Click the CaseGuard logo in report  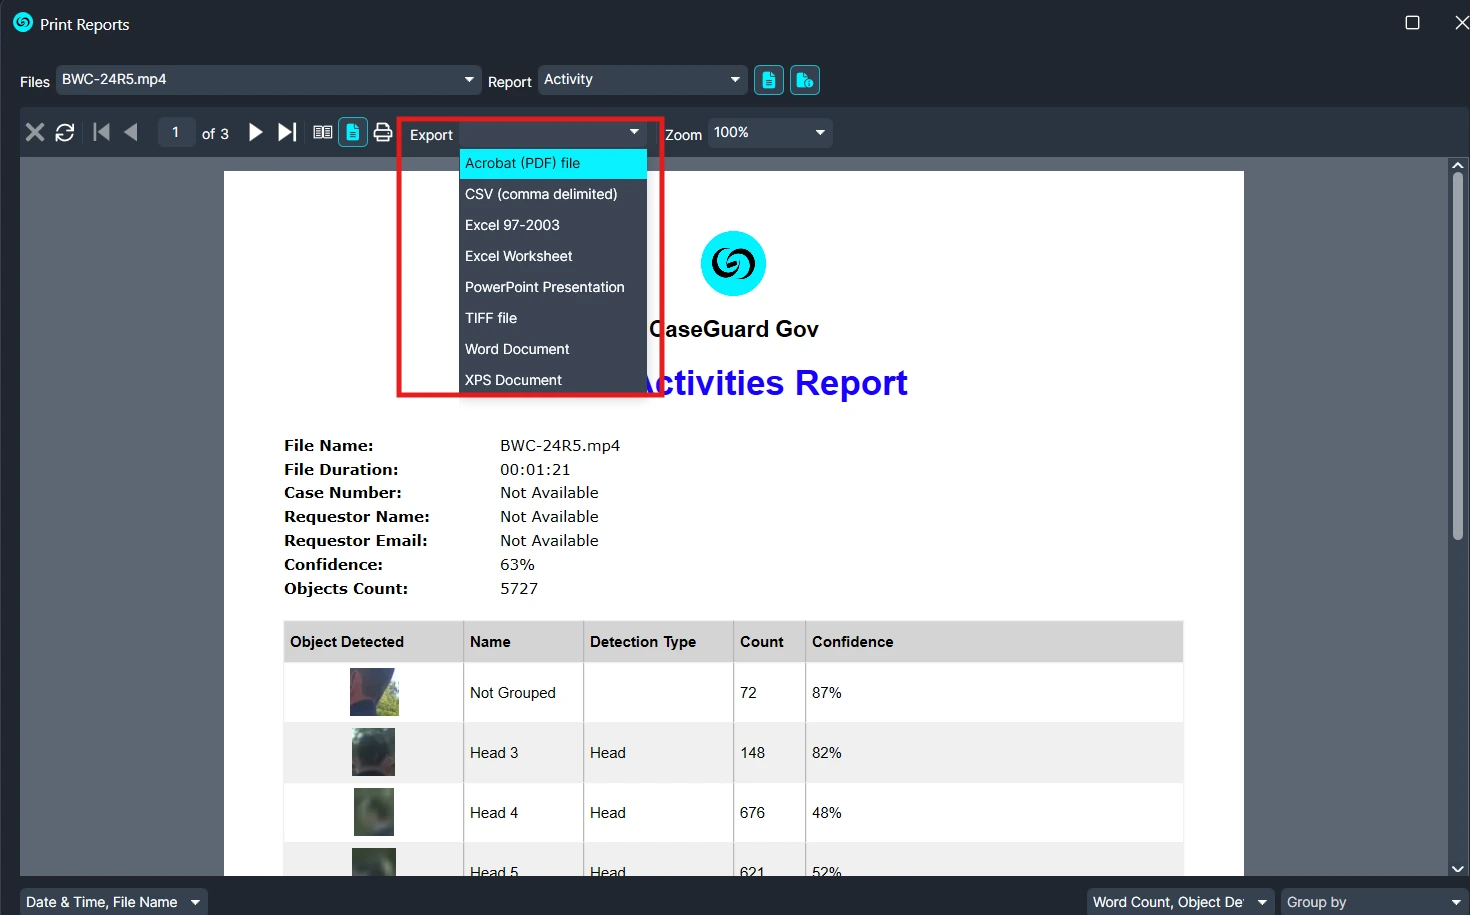pyautogui.click(x=733, y=264)
